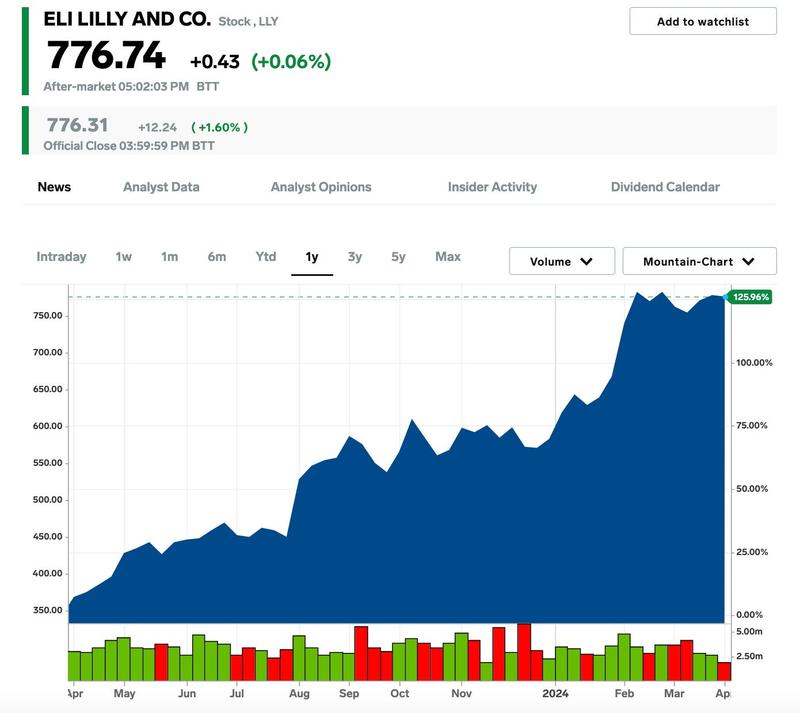This screenshot has width=800, height=713.
Task: Click the official close change +12.24
Action: 157,127
